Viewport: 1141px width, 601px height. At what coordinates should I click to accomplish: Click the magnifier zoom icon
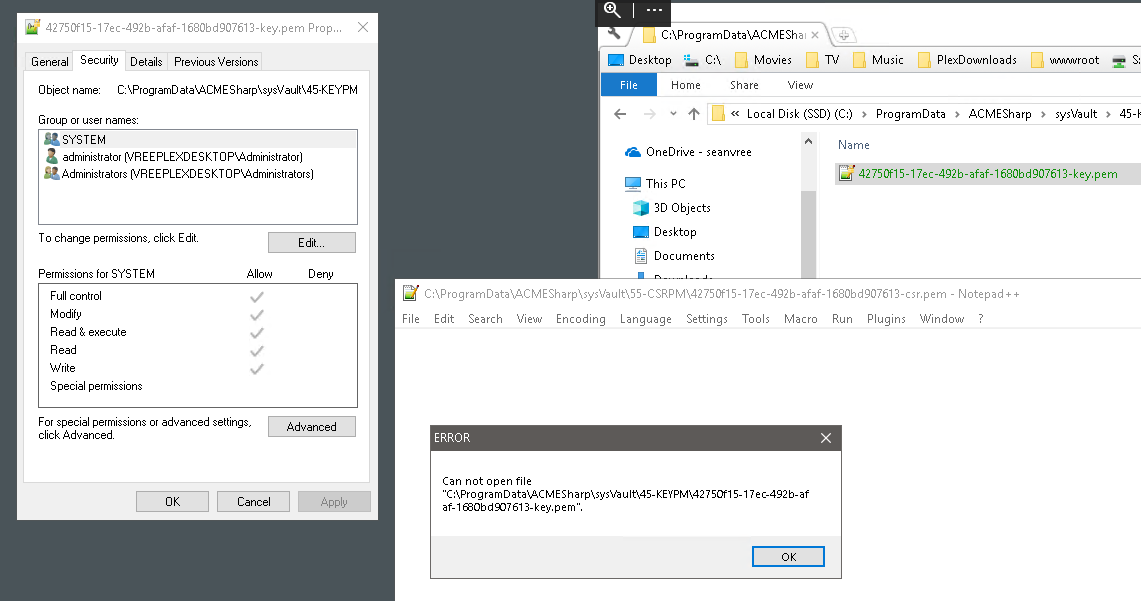613,10
